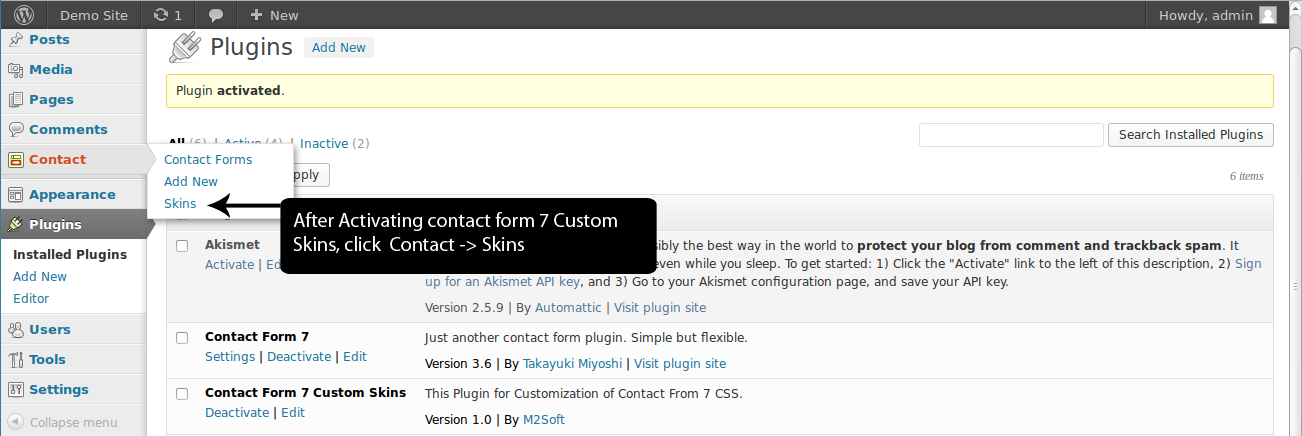Viewport: 1302px width, 436px height.
Task: Tick the Contact Form 7 Custom Skins checkbox
Action: pyautogui.click(x=182, y=394)
